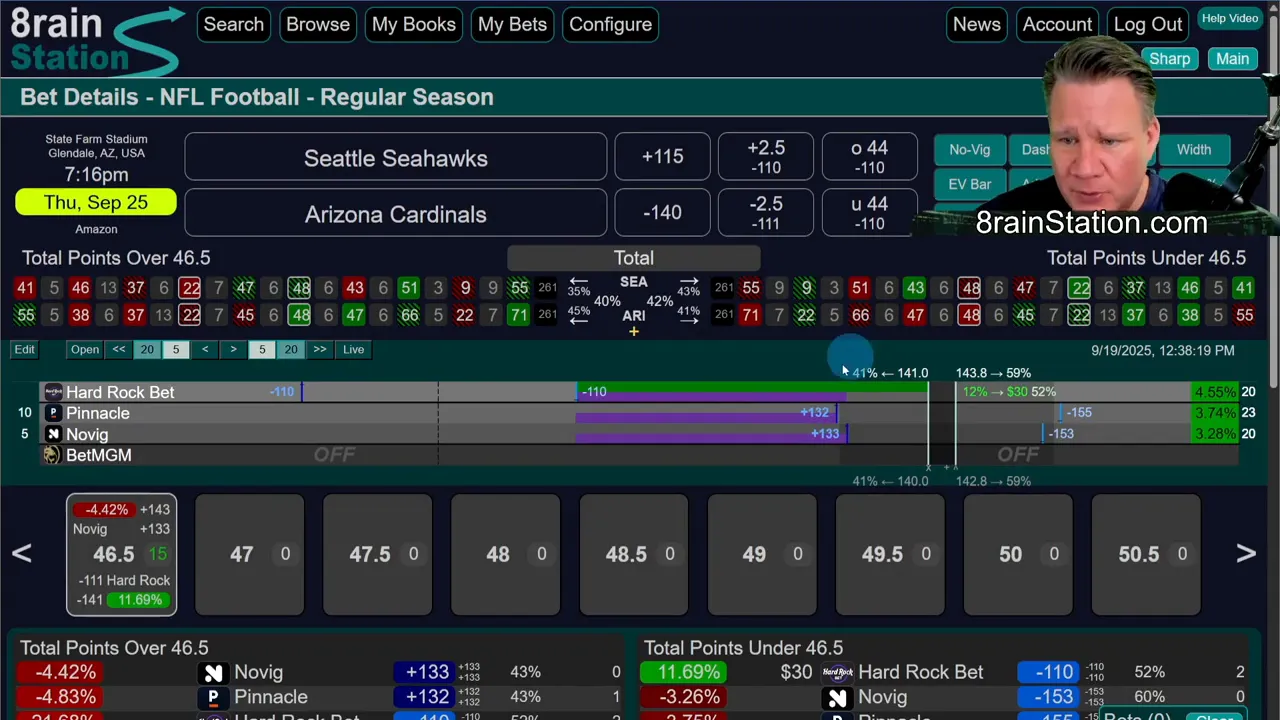Open My Bets
Image resolution: width=1280 pixels, height=720 pixels.
[x=512, y=24]
